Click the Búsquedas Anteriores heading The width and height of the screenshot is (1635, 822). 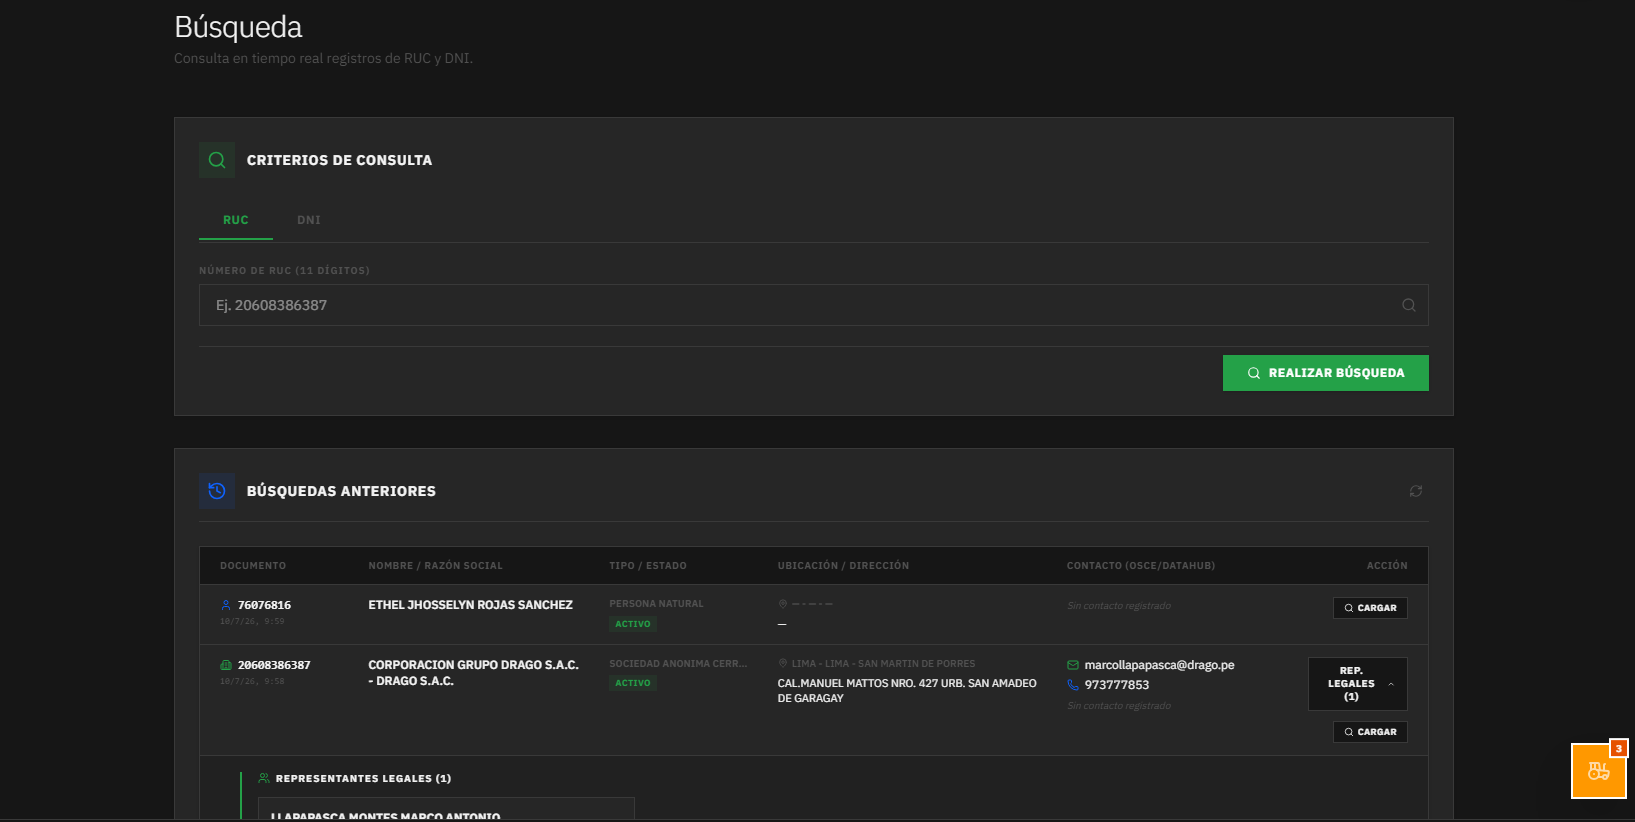341,491
